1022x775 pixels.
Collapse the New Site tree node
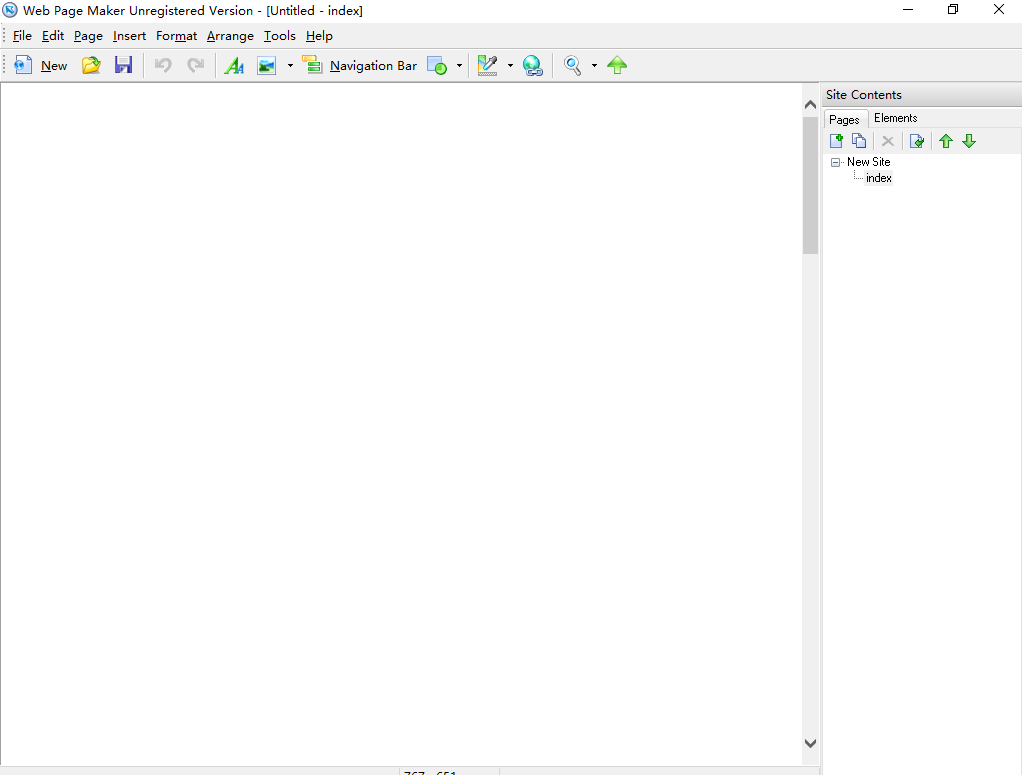pos(836,162)
